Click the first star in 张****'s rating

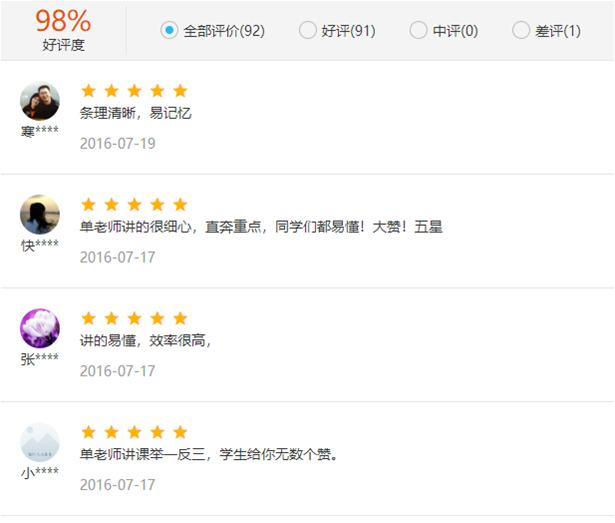pyautogui.click(x=88, y=318)
